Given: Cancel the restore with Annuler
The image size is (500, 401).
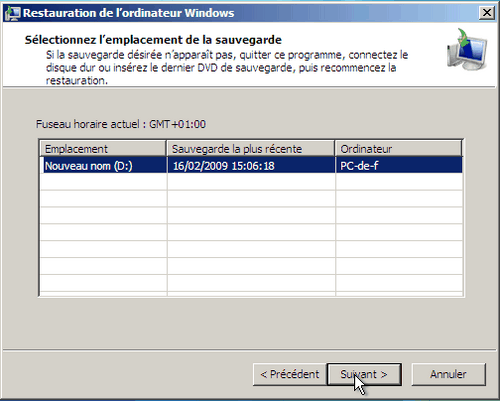Looking at the screenshot, I should (x=448, y=374).
